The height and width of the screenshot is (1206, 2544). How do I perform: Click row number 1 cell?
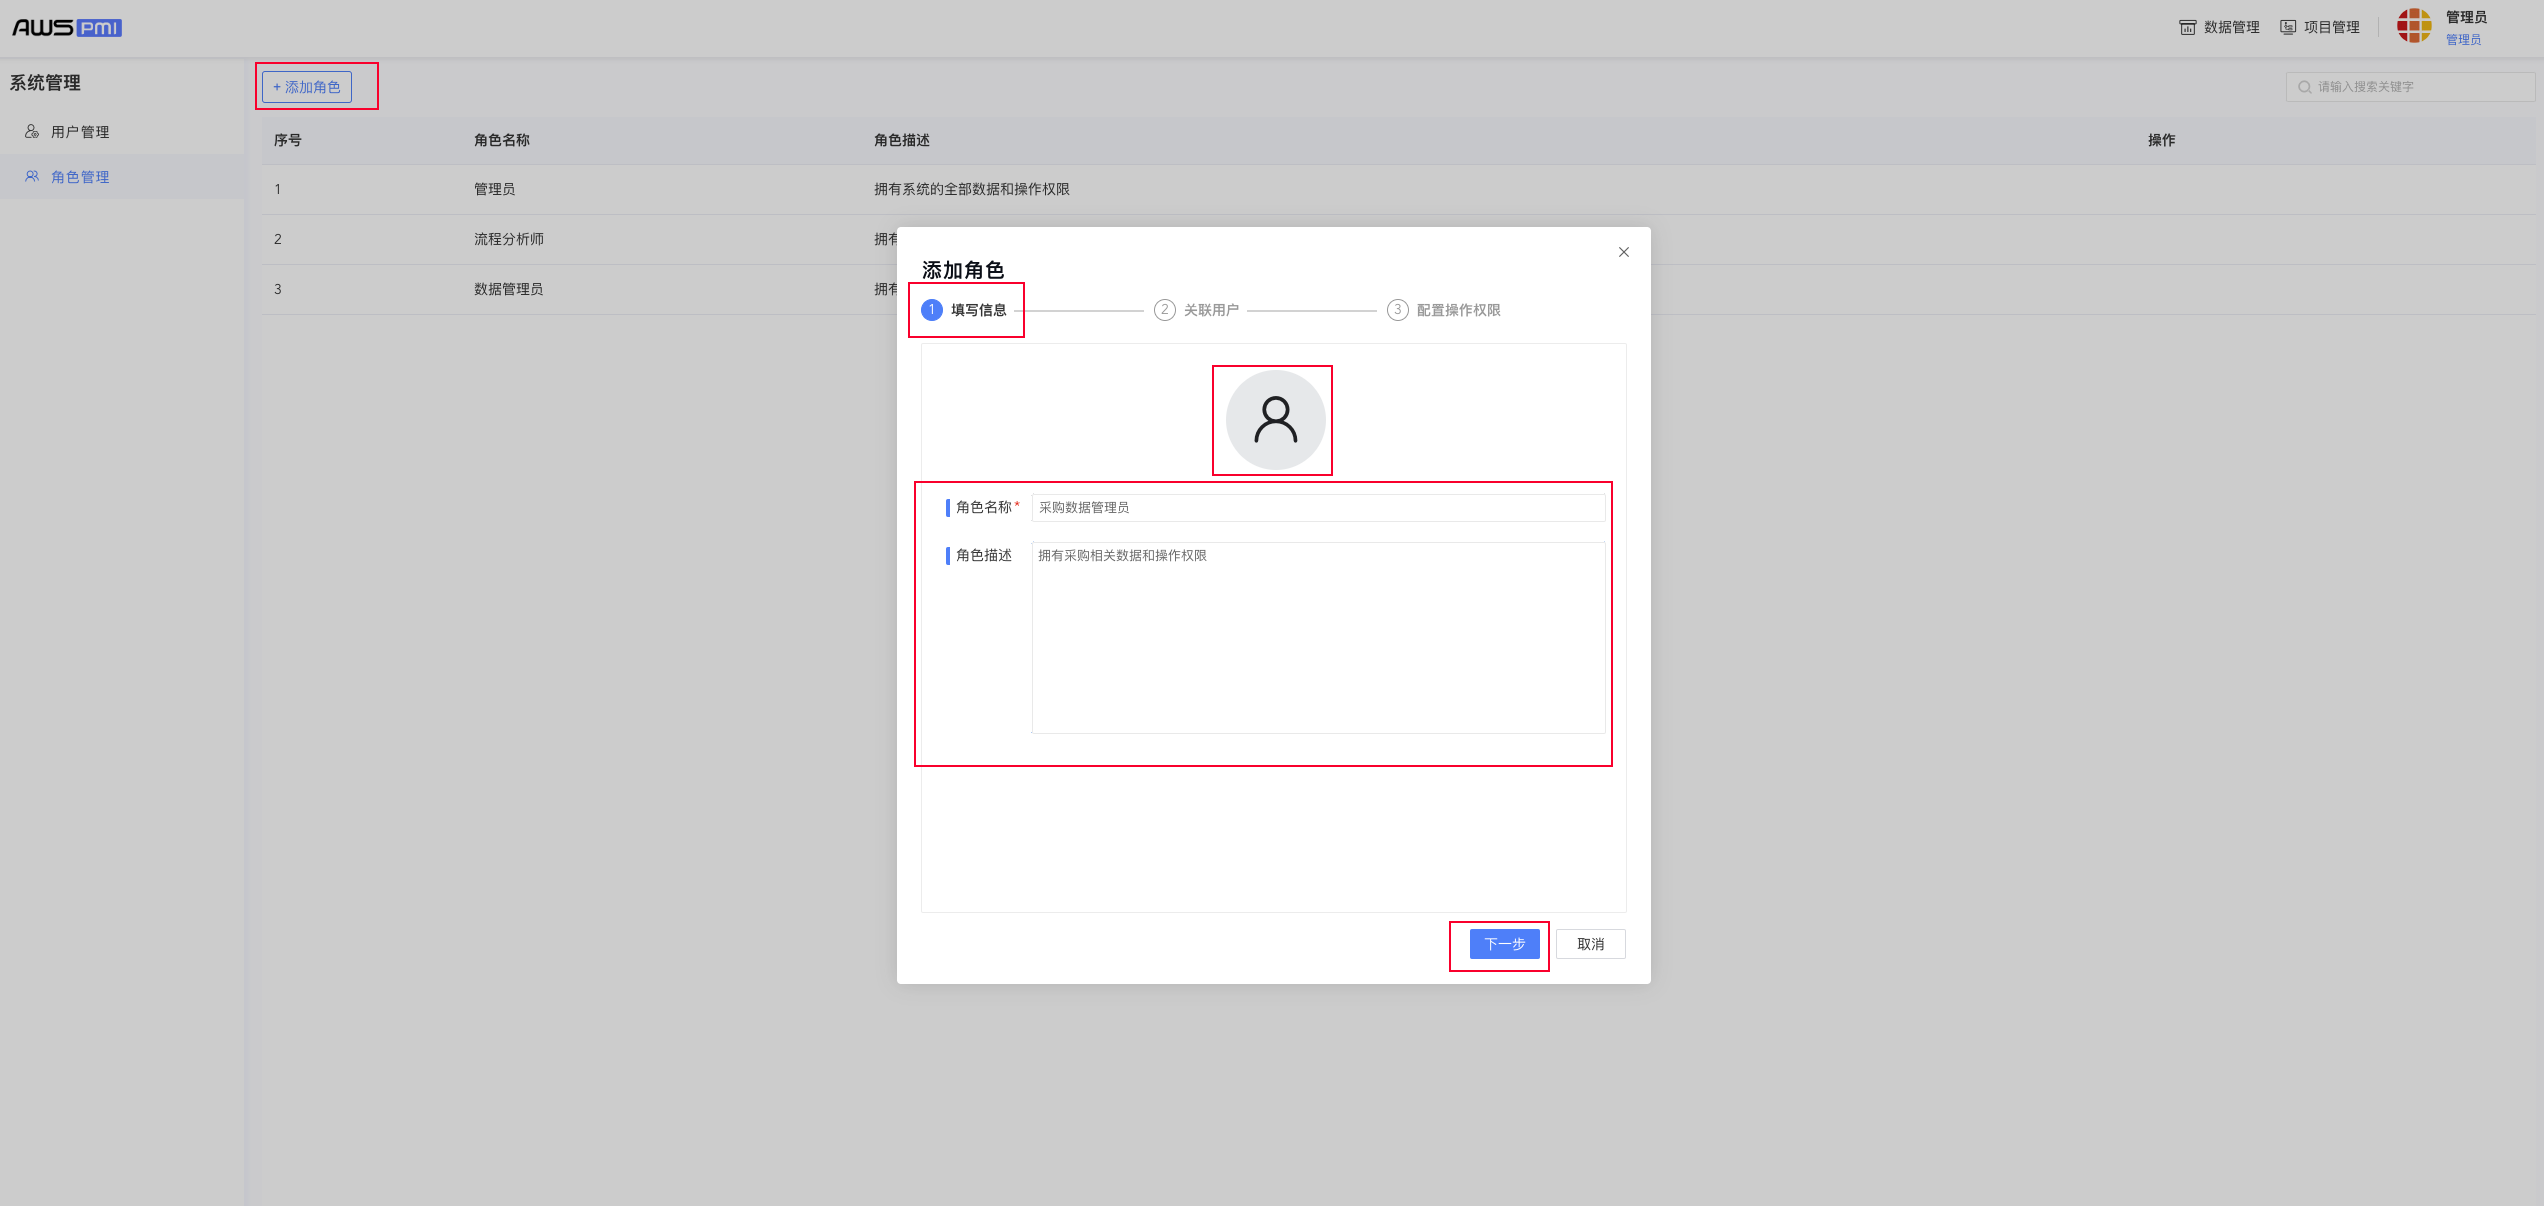[278, 189]
